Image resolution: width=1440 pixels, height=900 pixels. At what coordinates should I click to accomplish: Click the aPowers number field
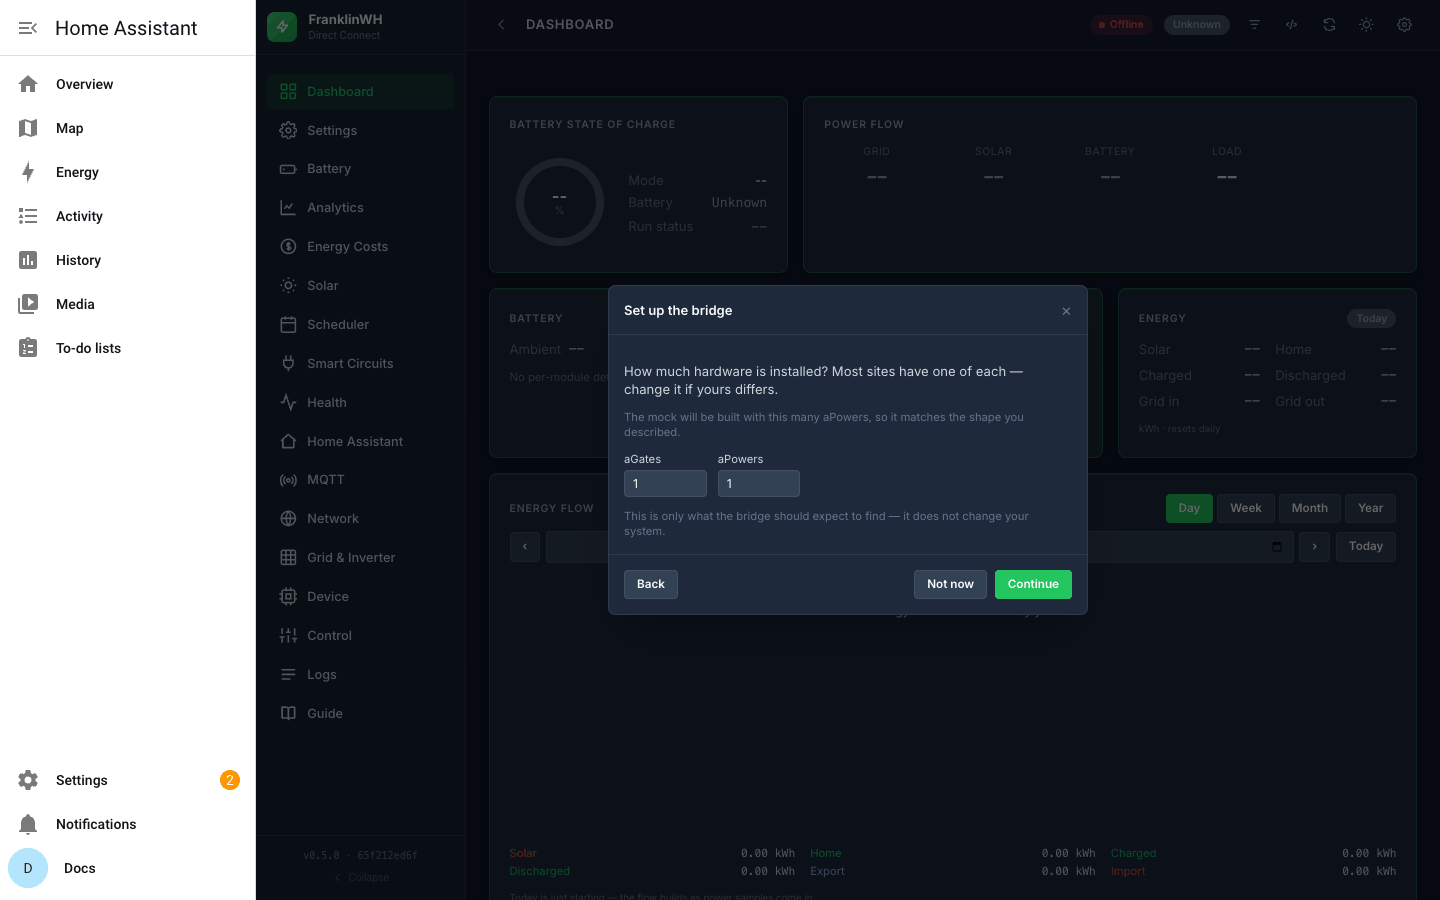coord(759,484)
